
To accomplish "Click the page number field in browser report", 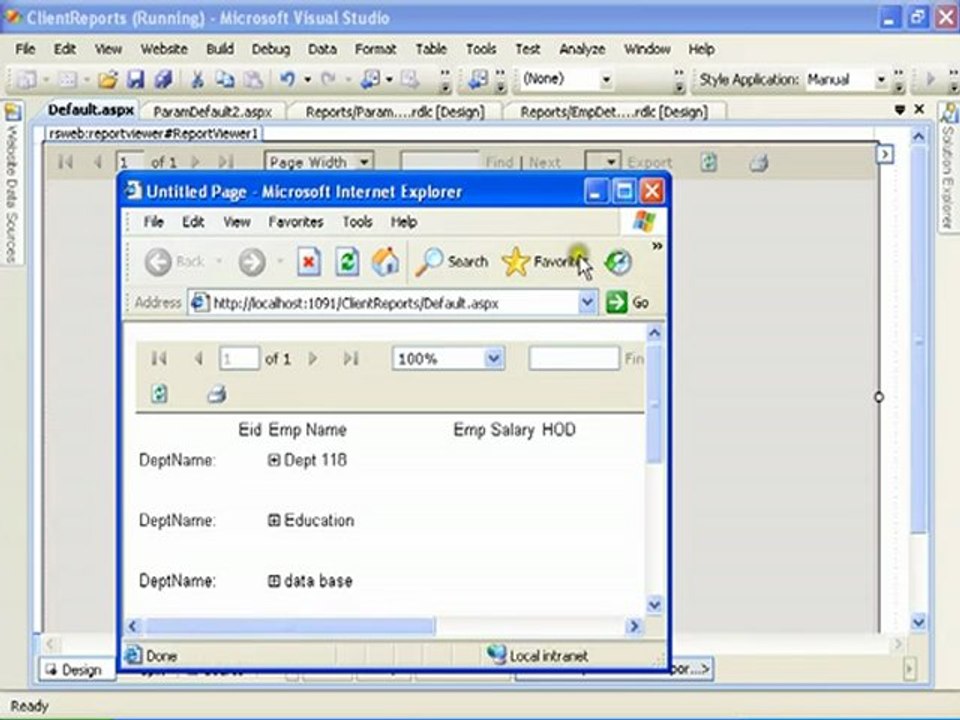I will pos(239,358).
